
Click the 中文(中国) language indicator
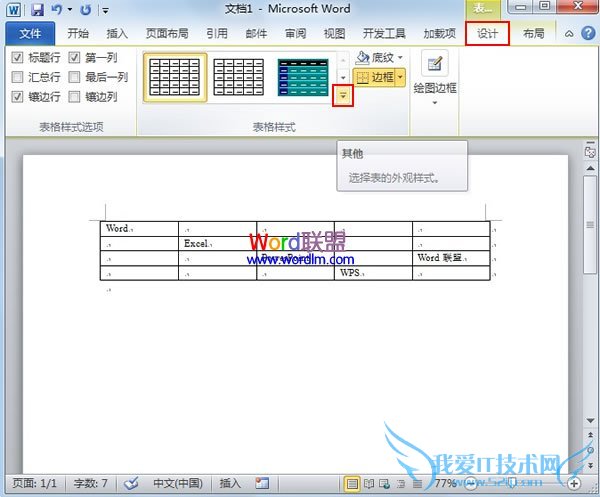[178, 483]
